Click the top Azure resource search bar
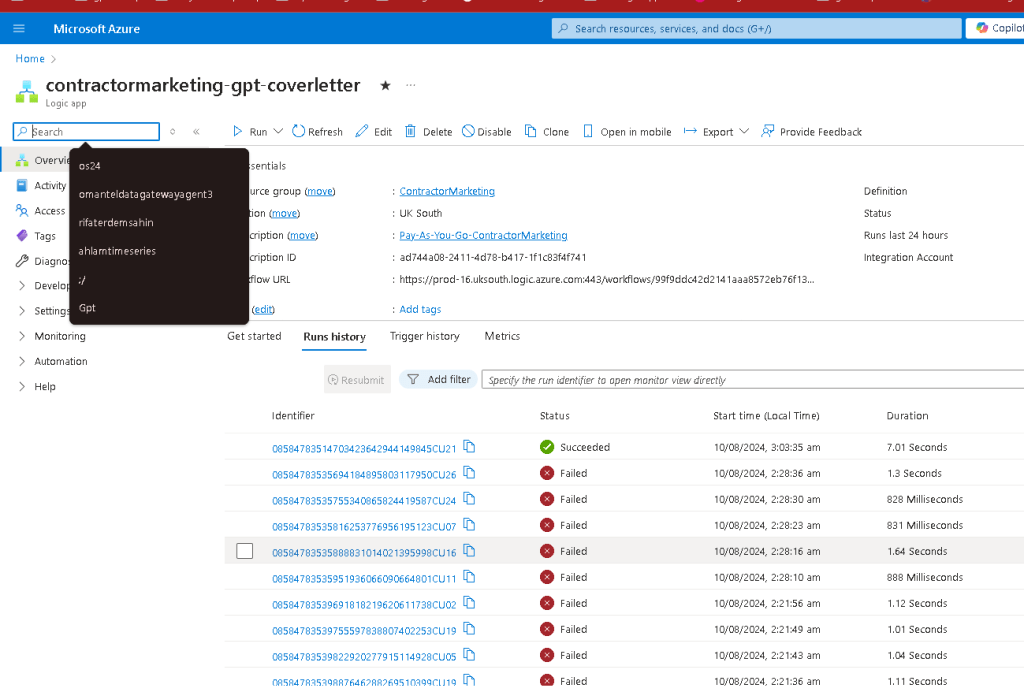 [x=756, y=28]
